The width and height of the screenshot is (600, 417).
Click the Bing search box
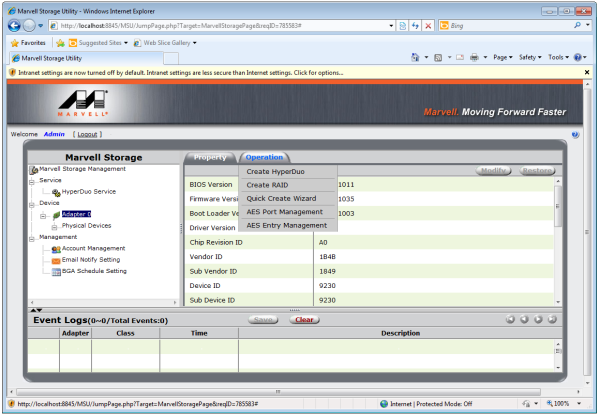pos(505,26)
